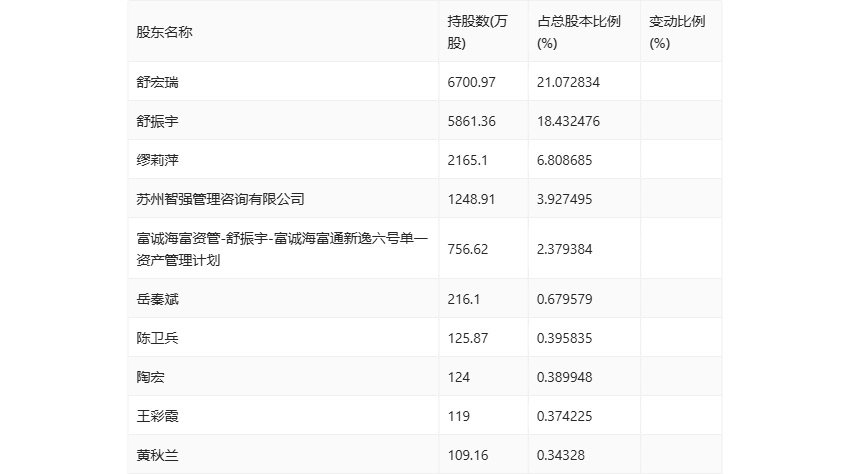
Task: Select percentage 6.808685
Action: click(564, 160)
